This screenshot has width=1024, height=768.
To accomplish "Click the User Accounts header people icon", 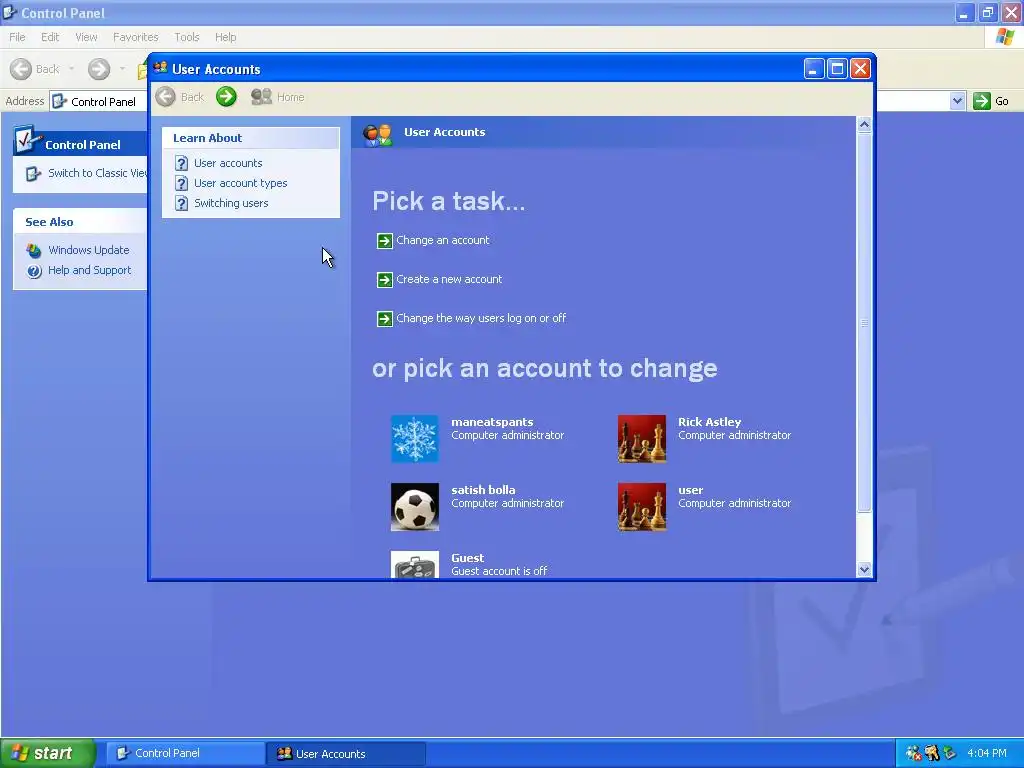I will pos(377,135).
